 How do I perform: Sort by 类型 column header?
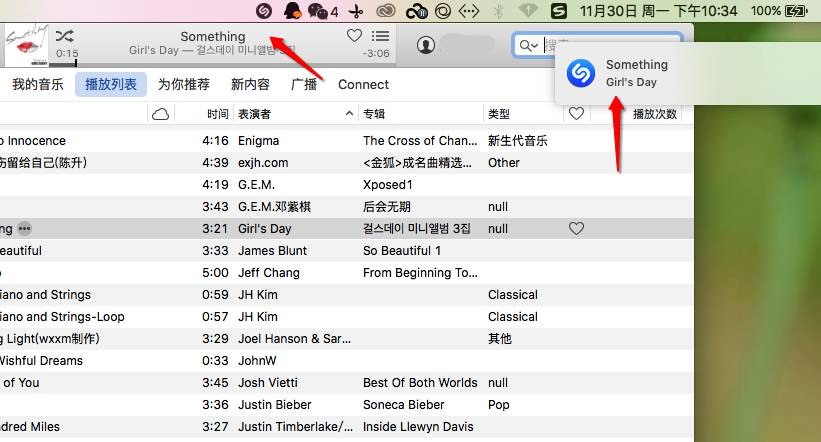pos(498,114)
